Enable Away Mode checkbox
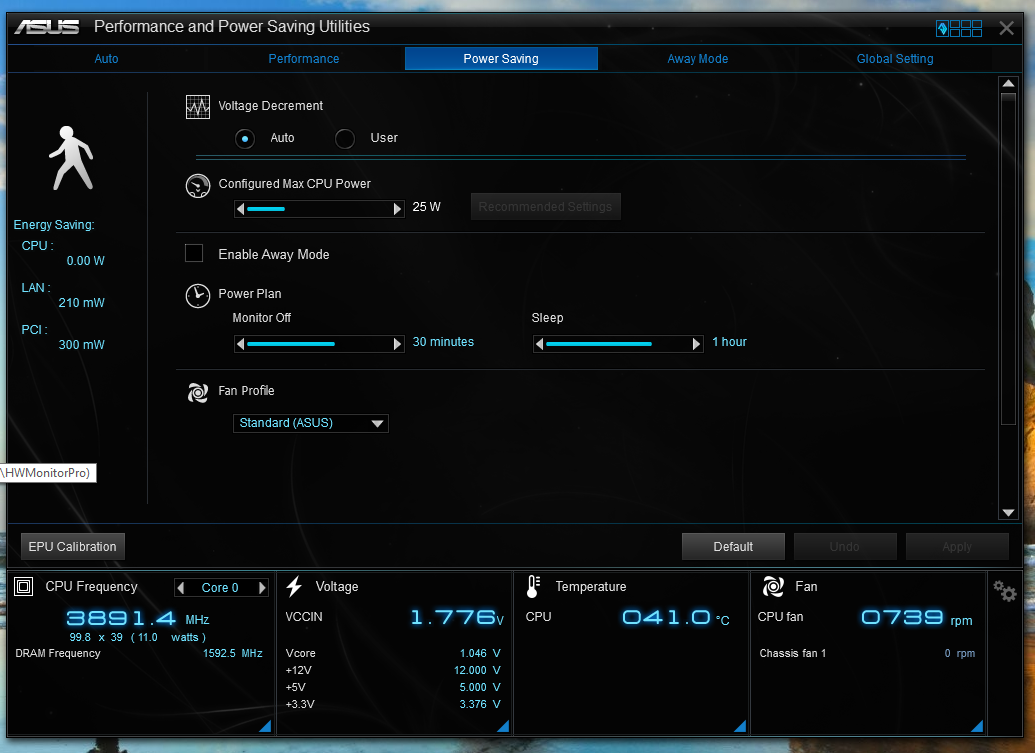Viewport: 1035px width, 753px height. [x=194, y=253]
